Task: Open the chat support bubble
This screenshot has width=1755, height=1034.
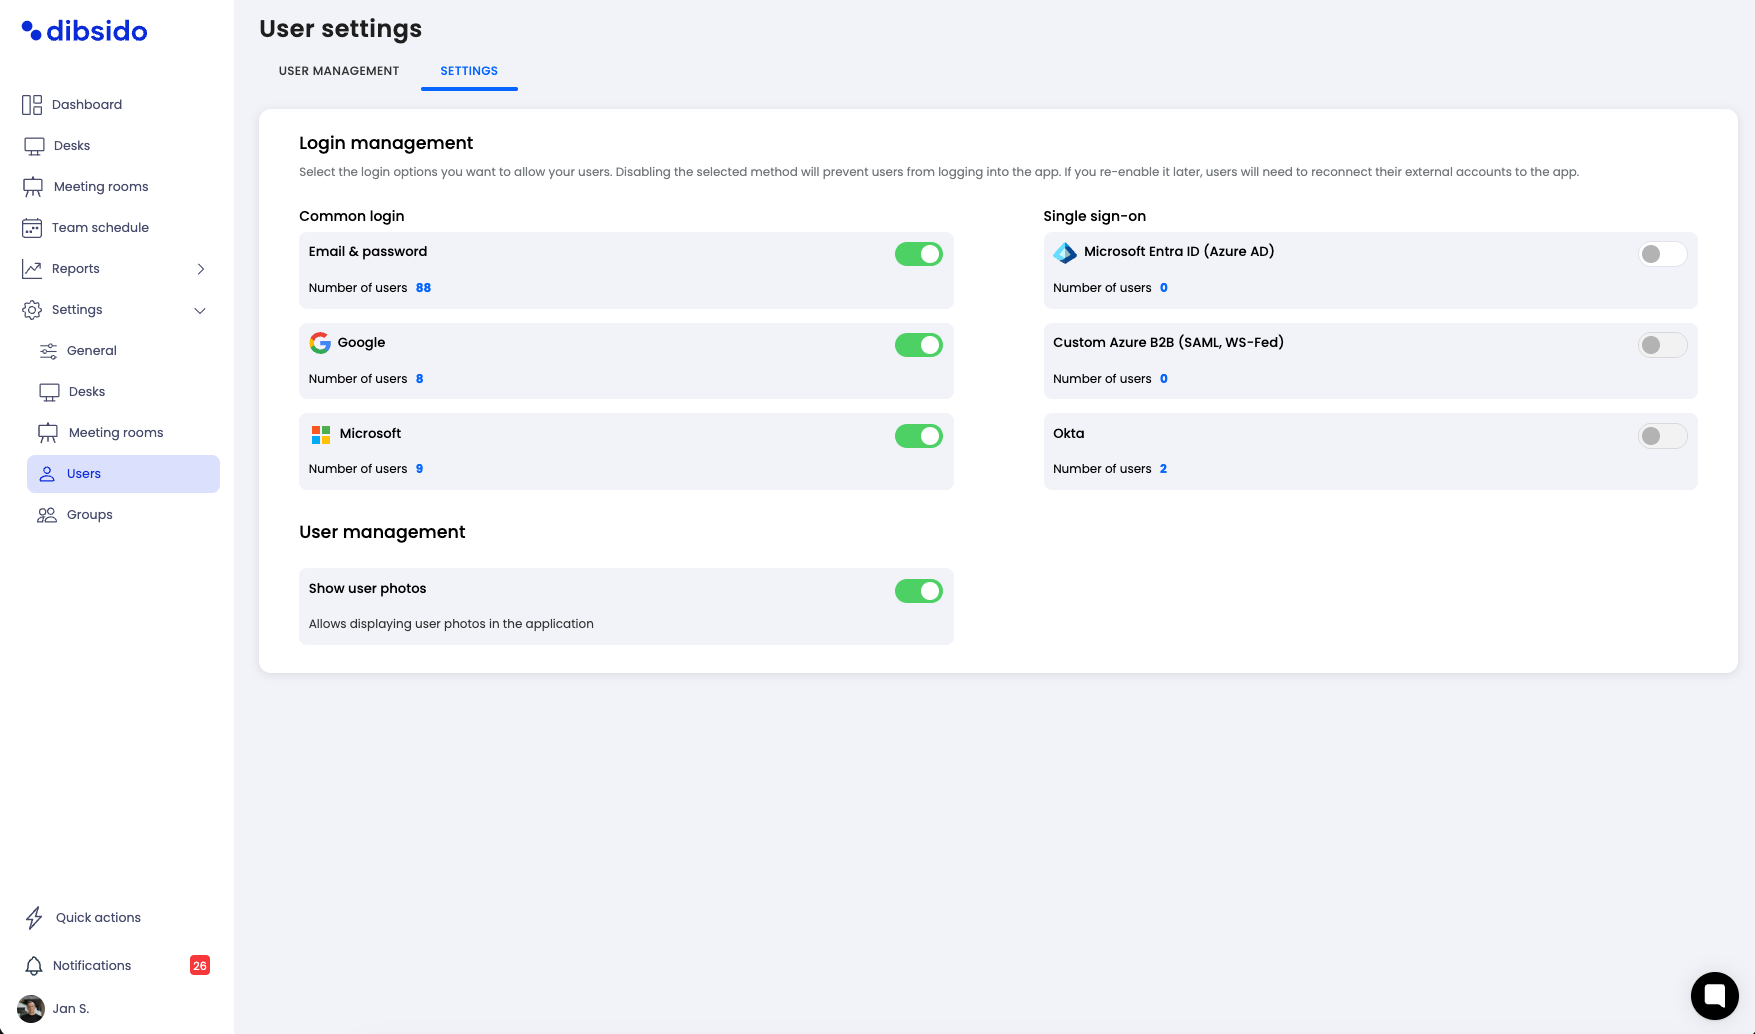Action: pos(1714,995)
